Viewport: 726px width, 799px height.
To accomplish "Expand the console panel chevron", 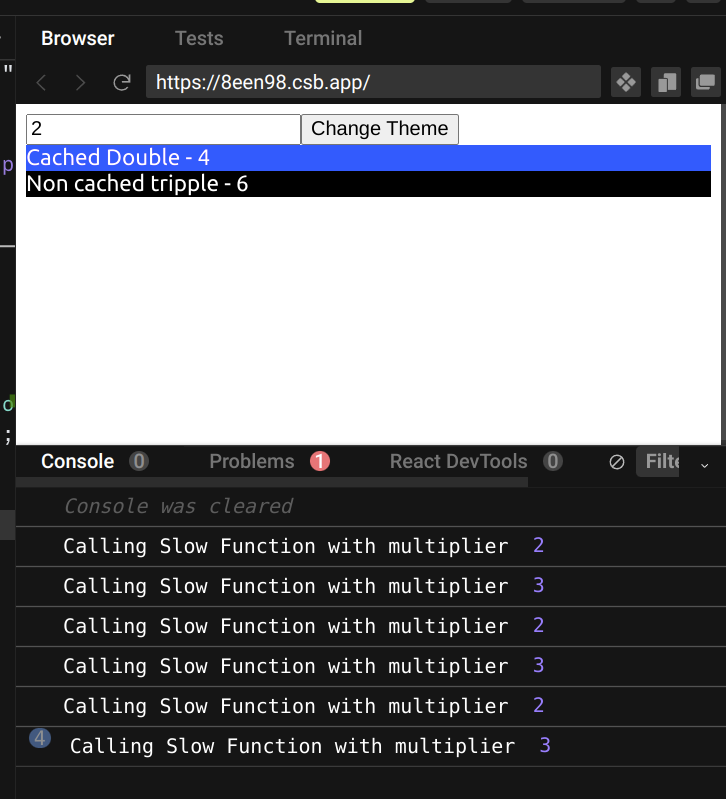I will pyautogui.click(x=705, y=465).
